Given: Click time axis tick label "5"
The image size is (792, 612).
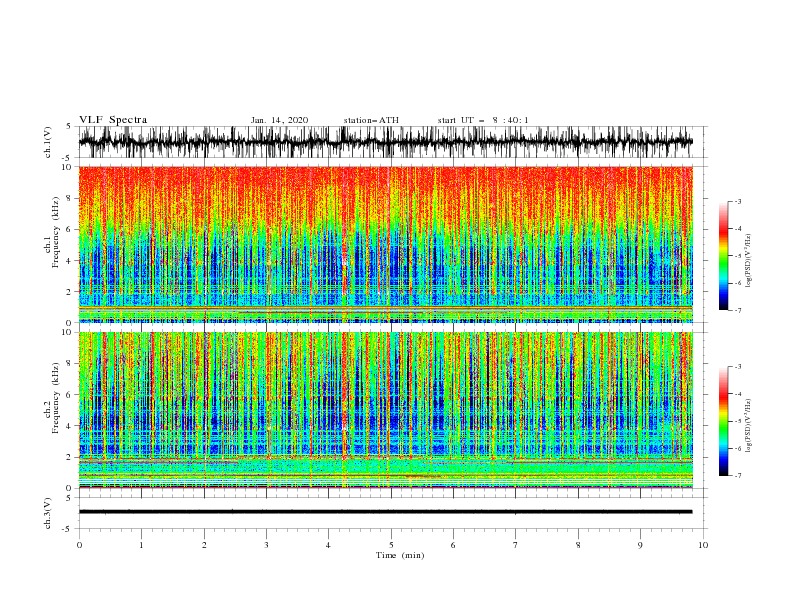Looking at the screenshot, I should tap(391, 545).
